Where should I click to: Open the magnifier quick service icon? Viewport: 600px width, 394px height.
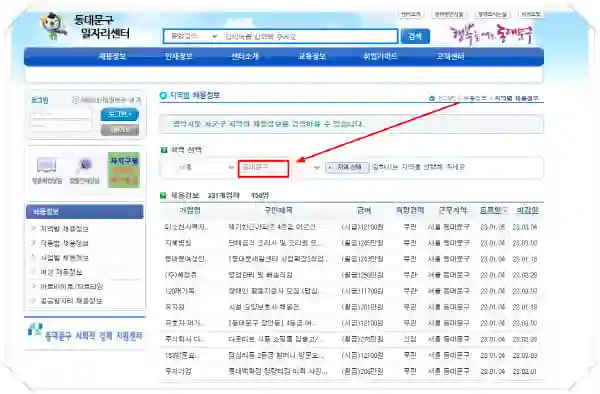[x=85, y=171]
